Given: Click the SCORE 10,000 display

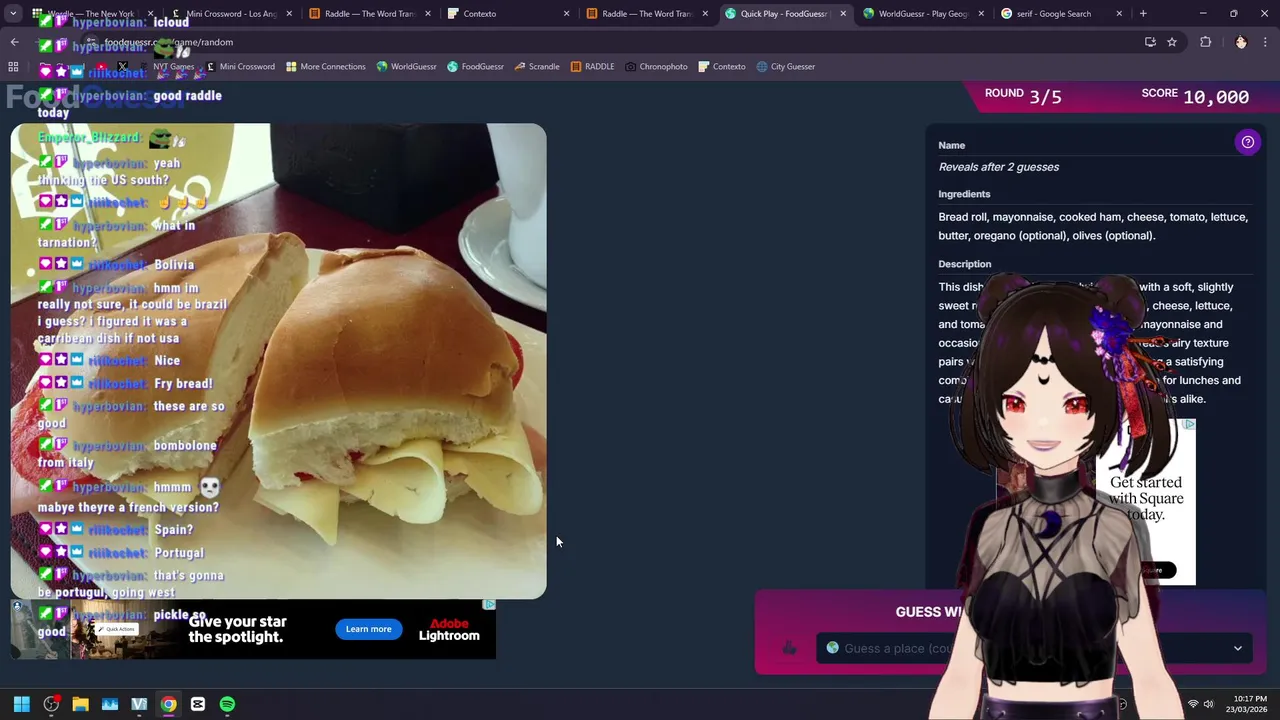Looking at the screenshot, I should click(1195, 96).
